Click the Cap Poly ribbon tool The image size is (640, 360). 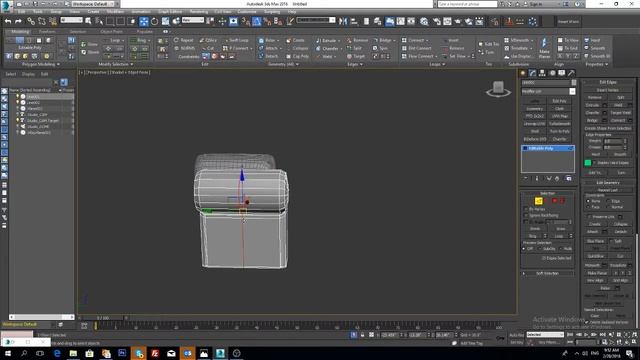298,56
